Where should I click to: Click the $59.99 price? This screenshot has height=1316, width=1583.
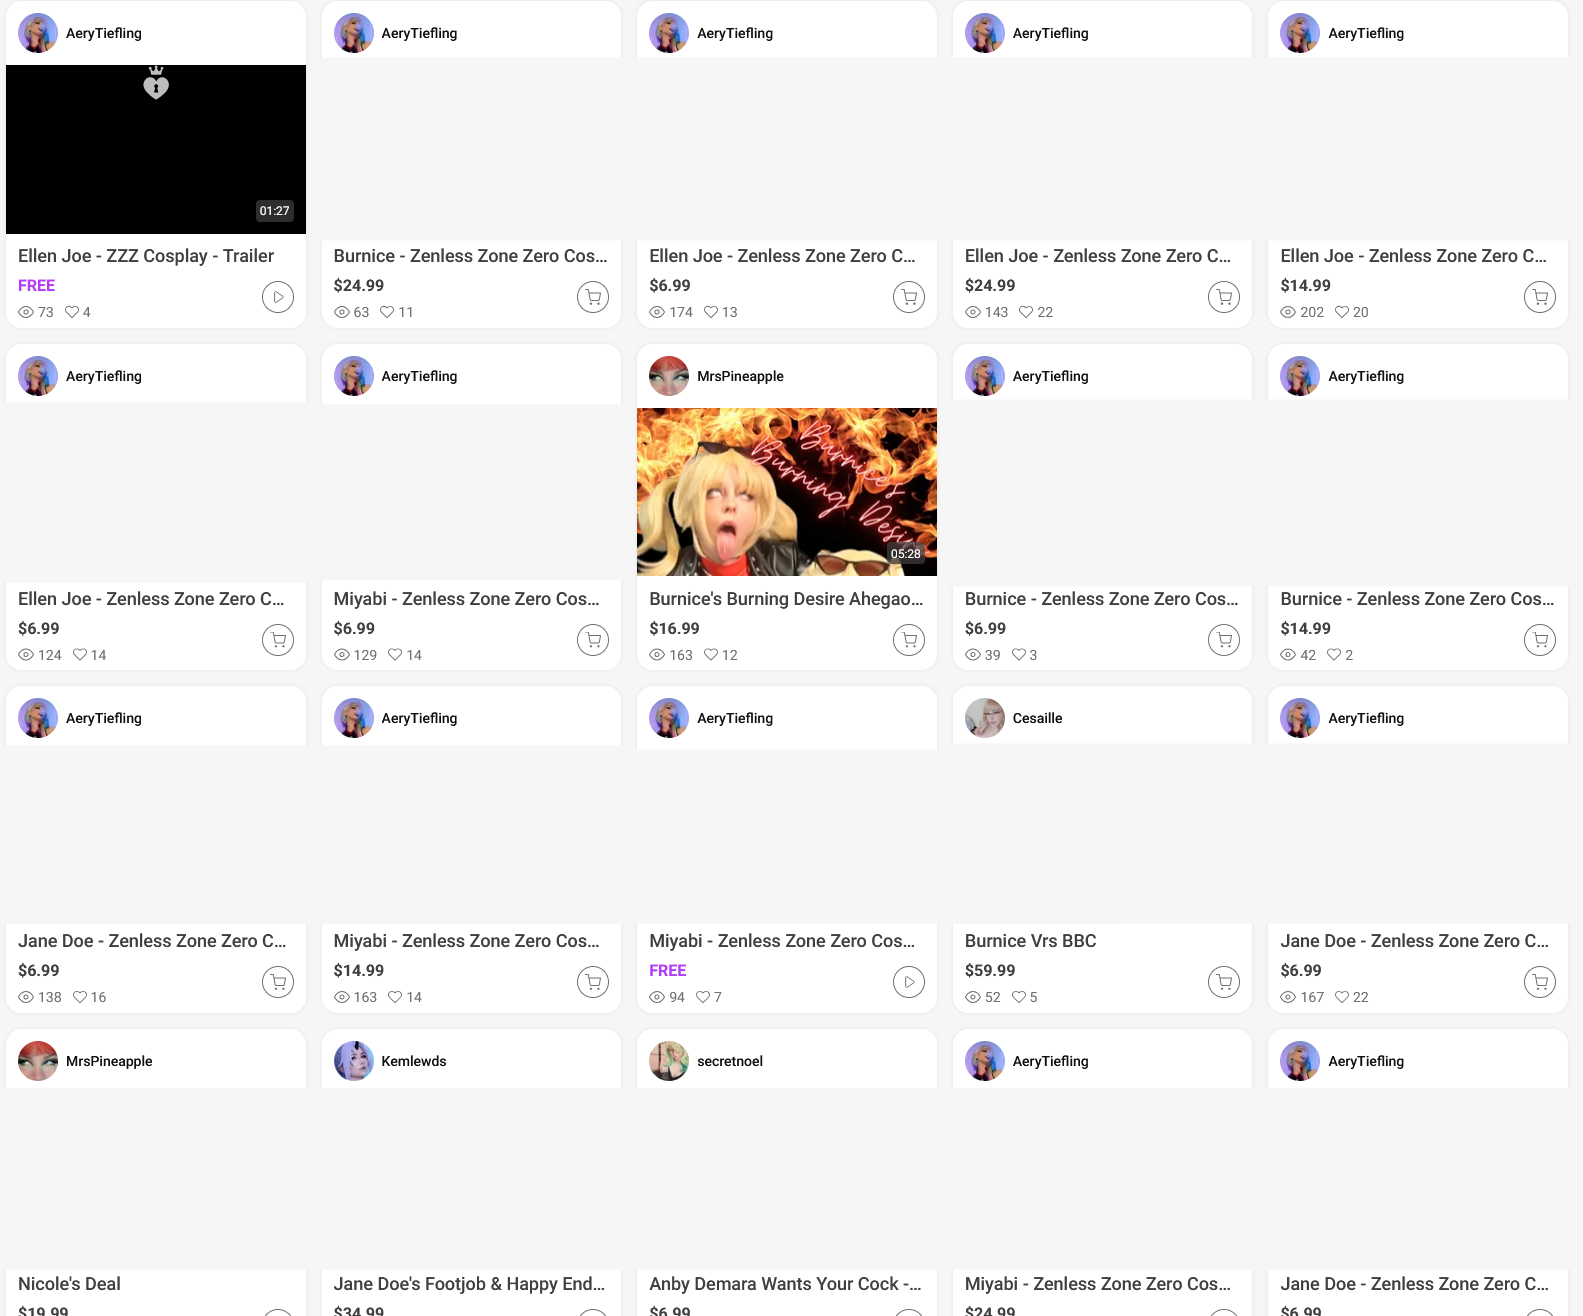coord(990,970)
